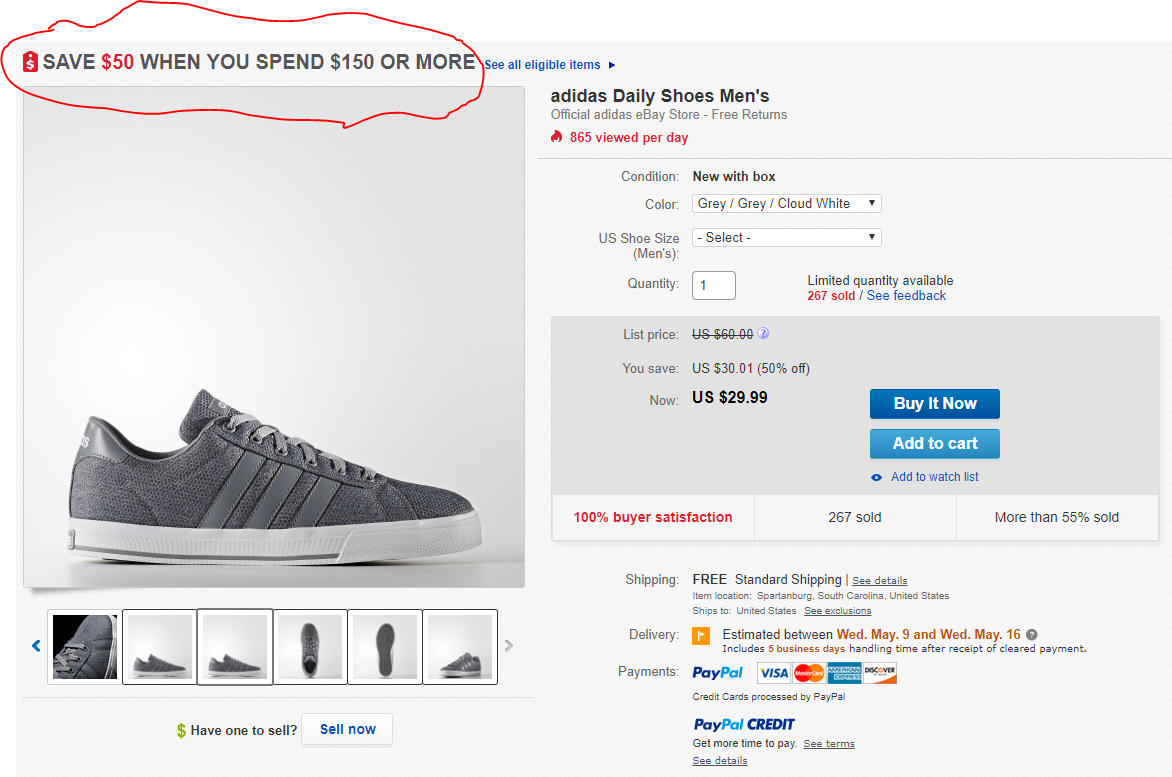
Task: Click the PayPal Credit logo
Action: (743, 724)
